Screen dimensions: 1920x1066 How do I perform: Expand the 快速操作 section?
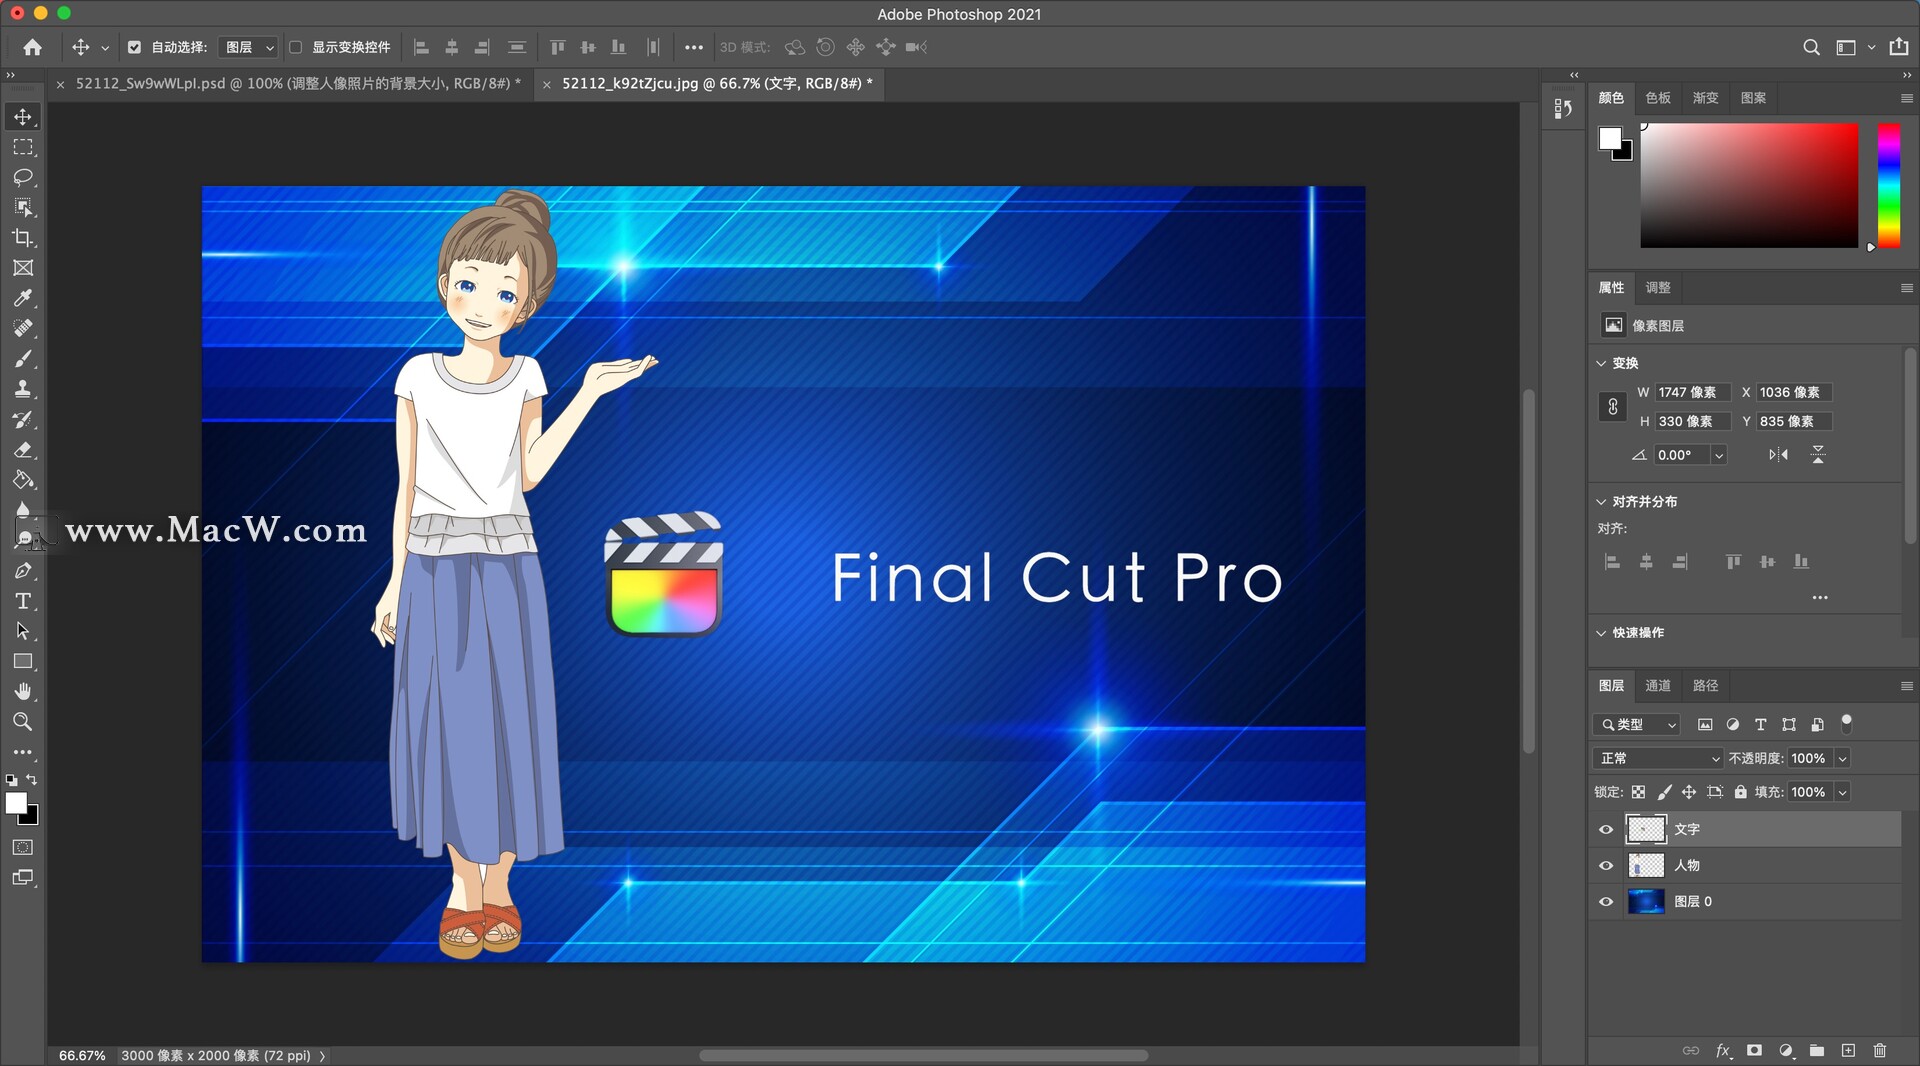point(1601,633)
